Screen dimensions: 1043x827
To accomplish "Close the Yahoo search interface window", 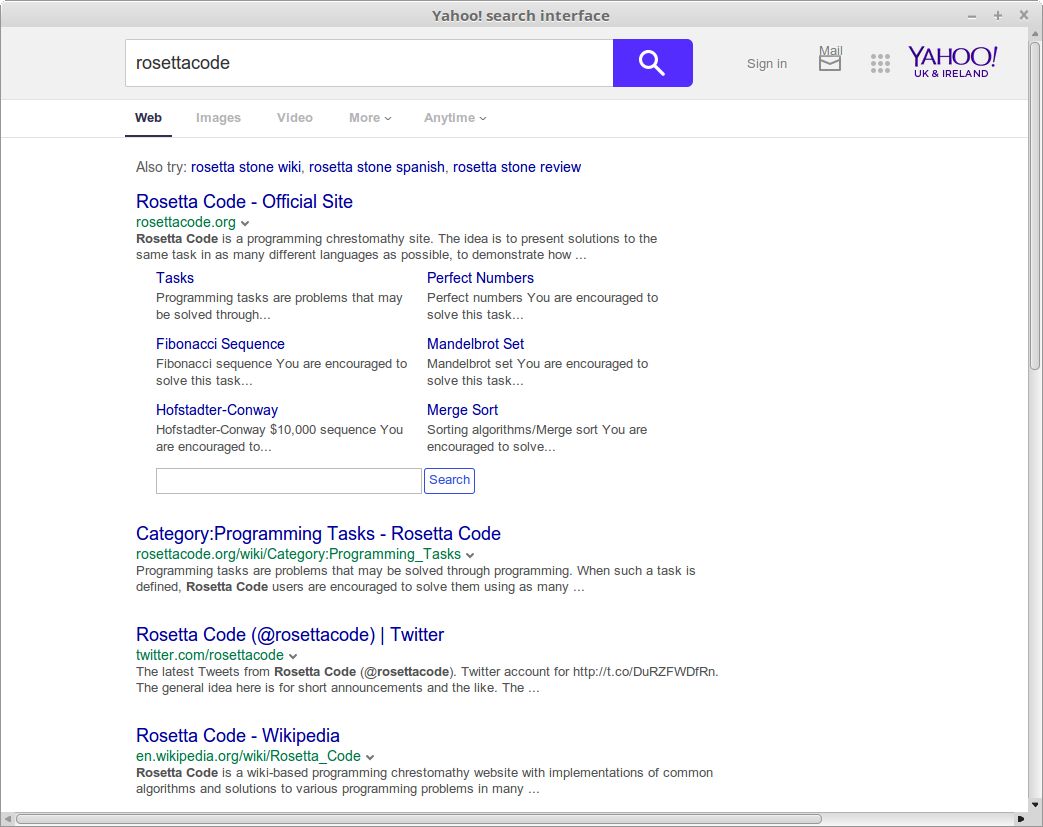I will (x=1024, y=15).
